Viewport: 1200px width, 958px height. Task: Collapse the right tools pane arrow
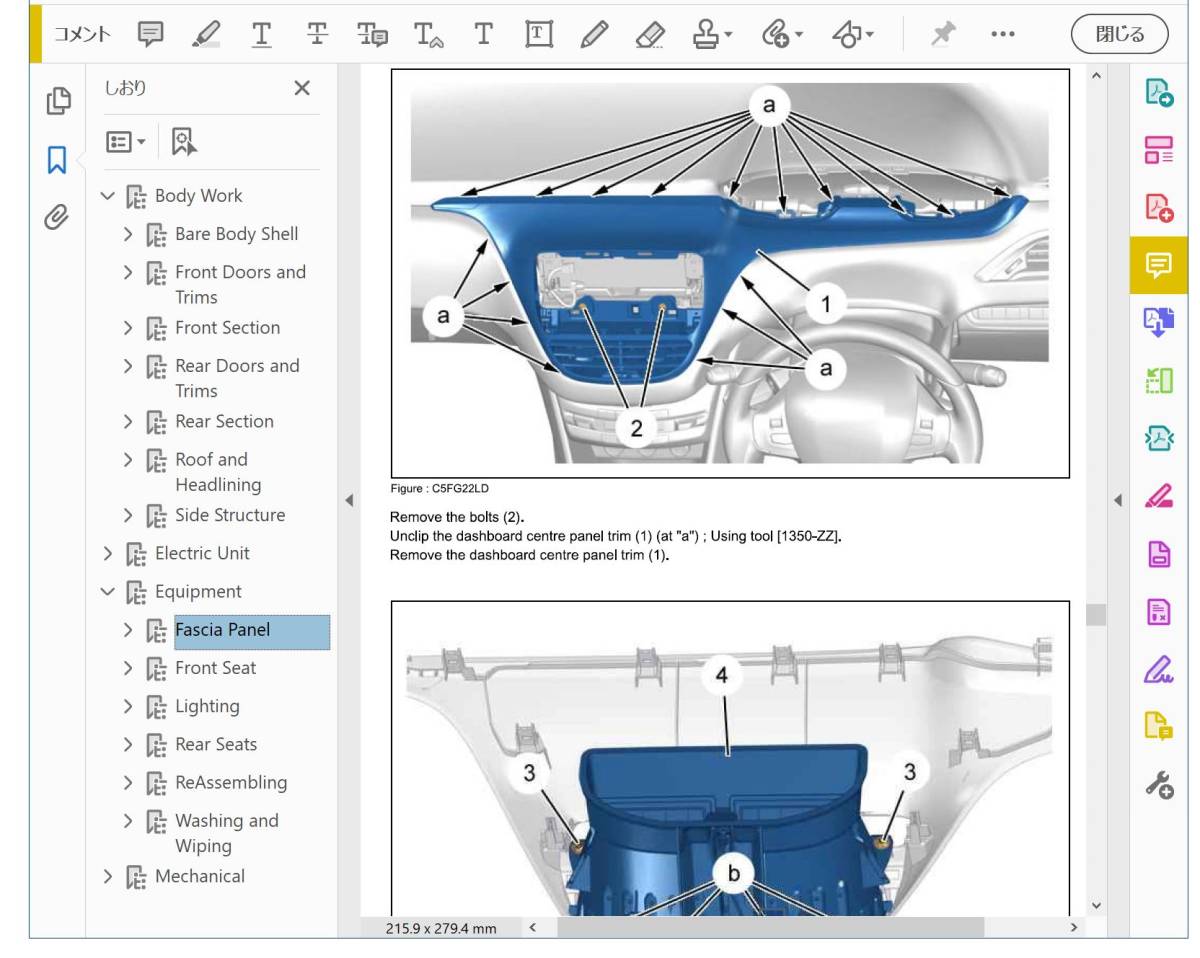pos(1118,499)
